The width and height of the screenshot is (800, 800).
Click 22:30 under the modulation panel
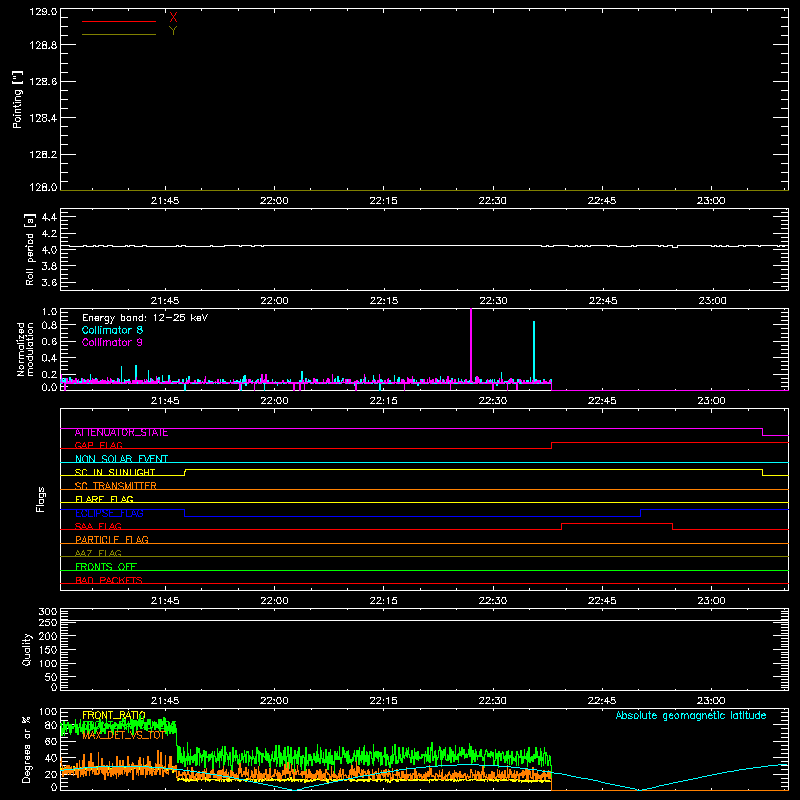pos(493,401)
